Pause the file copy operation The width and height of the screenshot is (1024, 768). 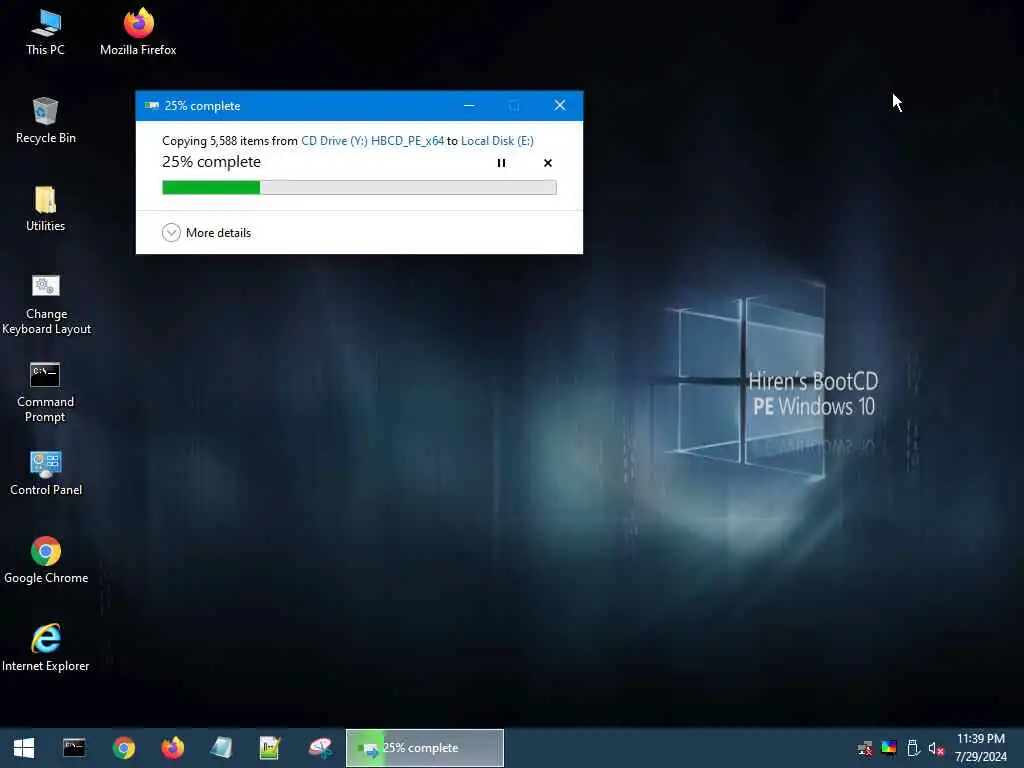[502, 163]
